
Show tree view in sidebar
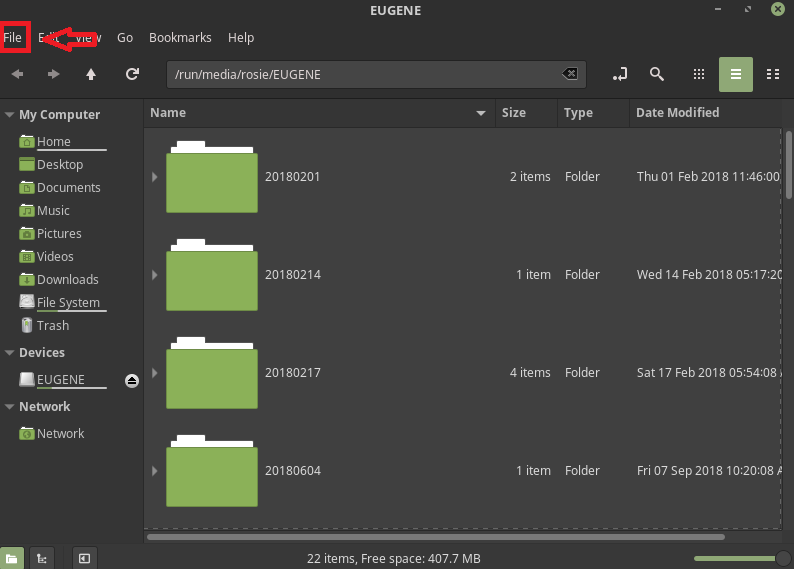coord(42,558)
